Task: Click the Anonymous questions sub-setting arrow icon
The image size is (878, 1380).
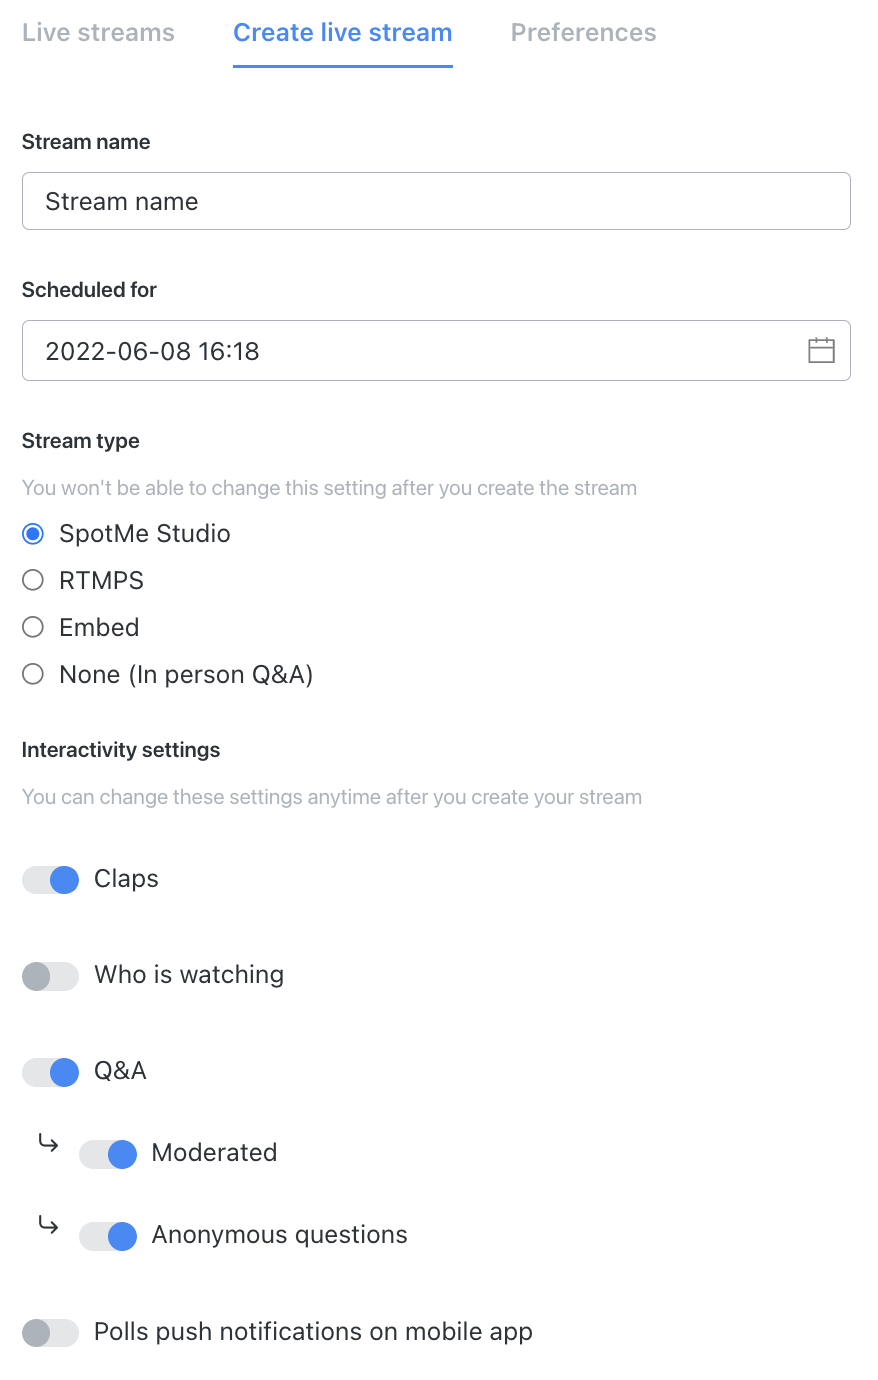Action: [48, 1224]
